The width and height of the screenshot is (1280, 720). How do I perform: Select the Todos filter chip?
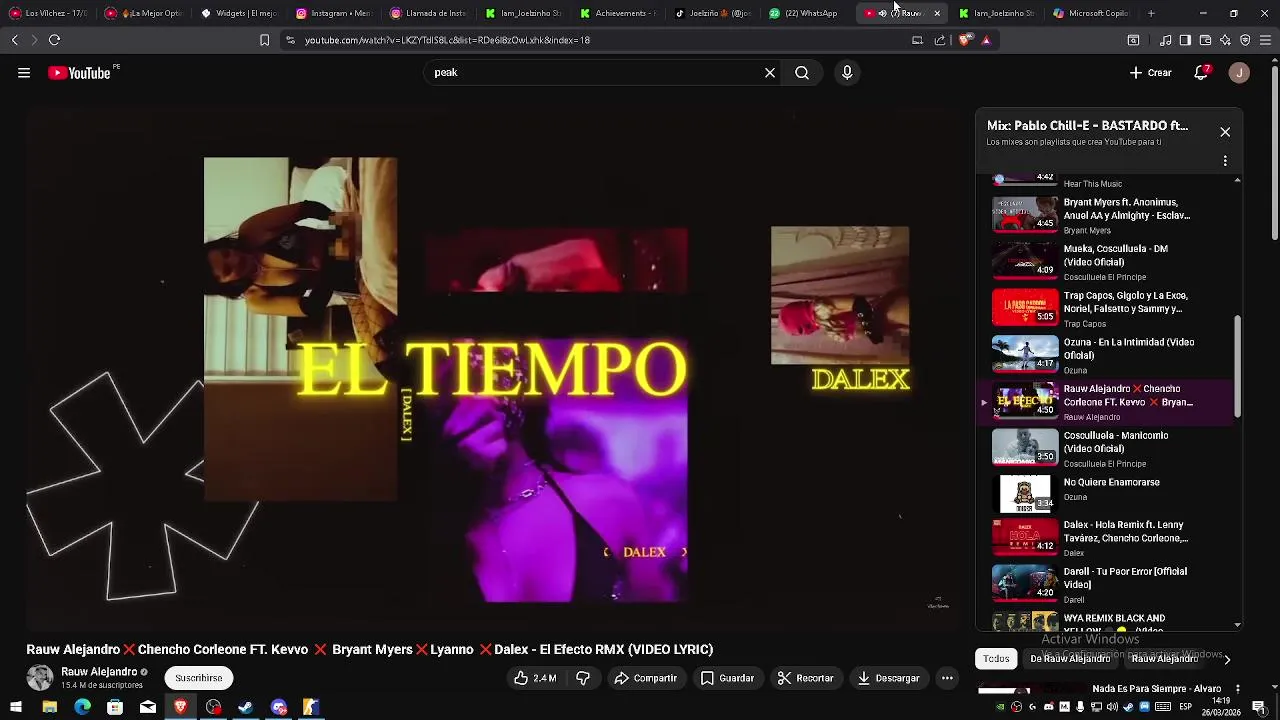point(996,658)
